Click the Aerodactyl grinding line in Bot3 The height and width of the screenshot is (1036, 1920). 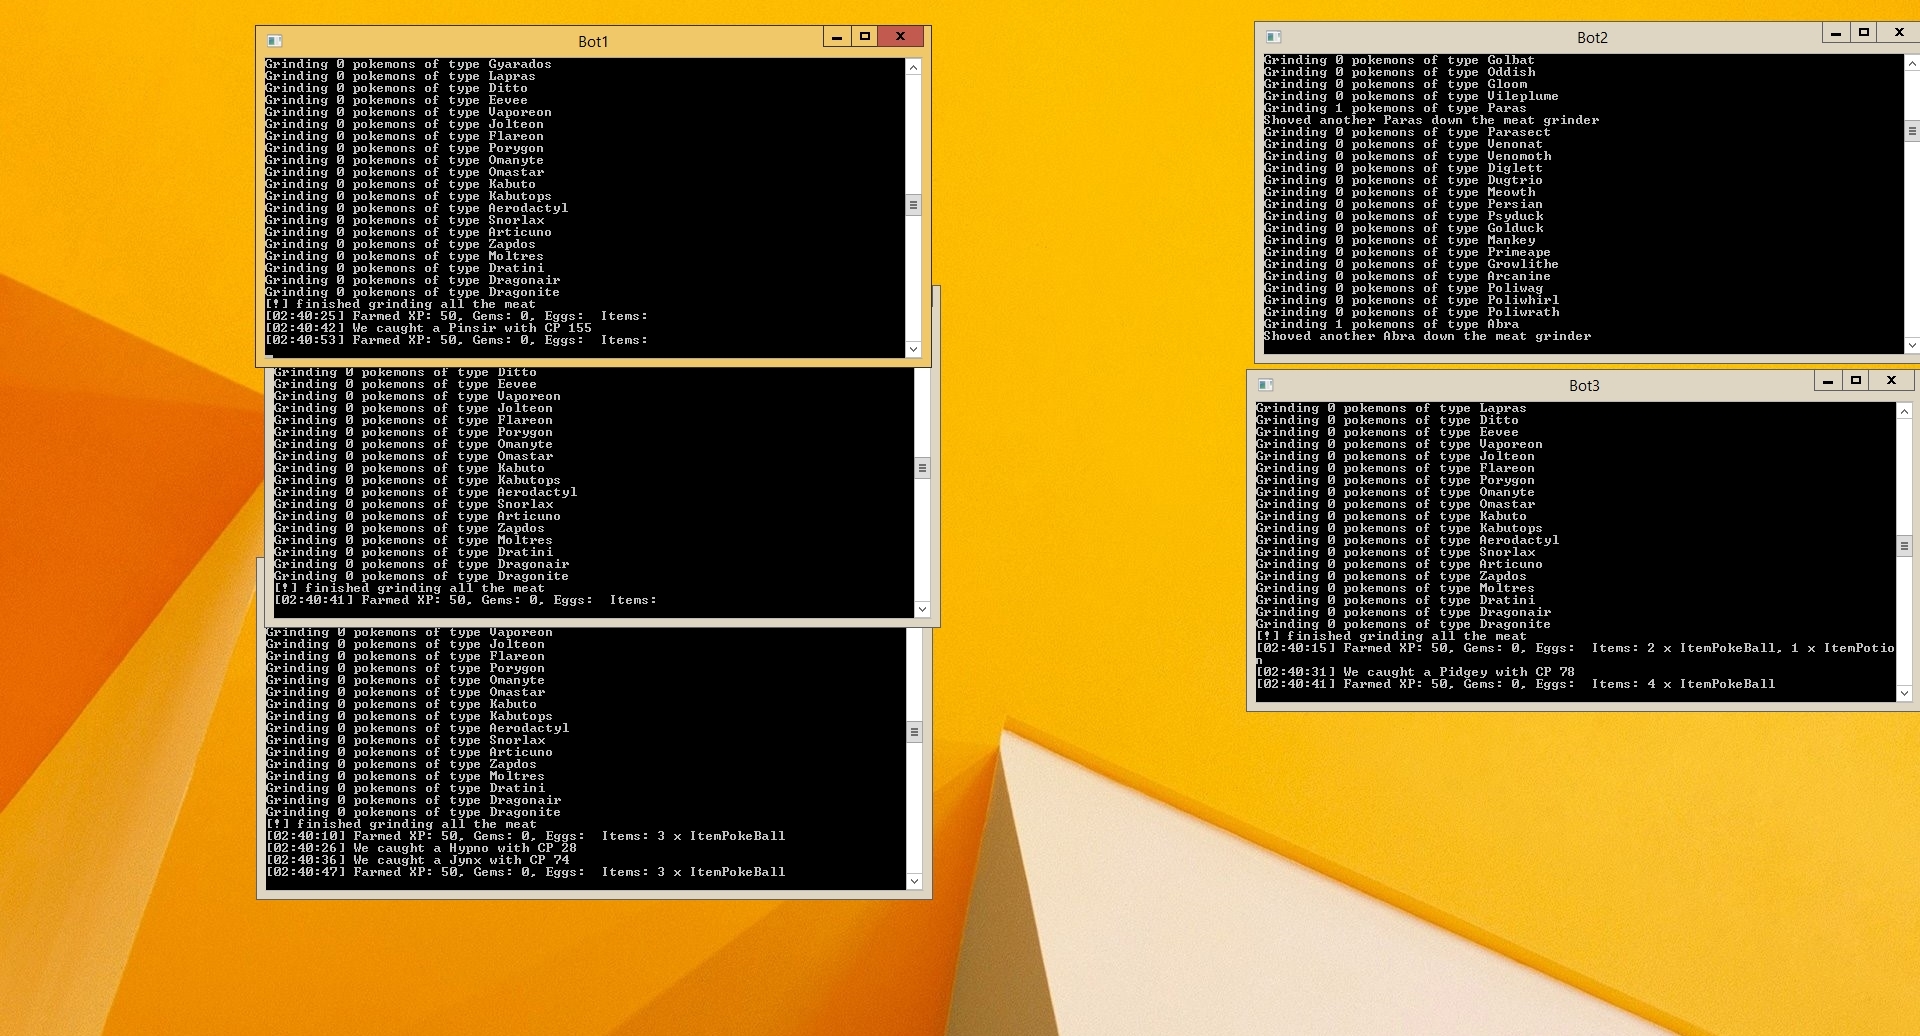tap(1407, 540)
